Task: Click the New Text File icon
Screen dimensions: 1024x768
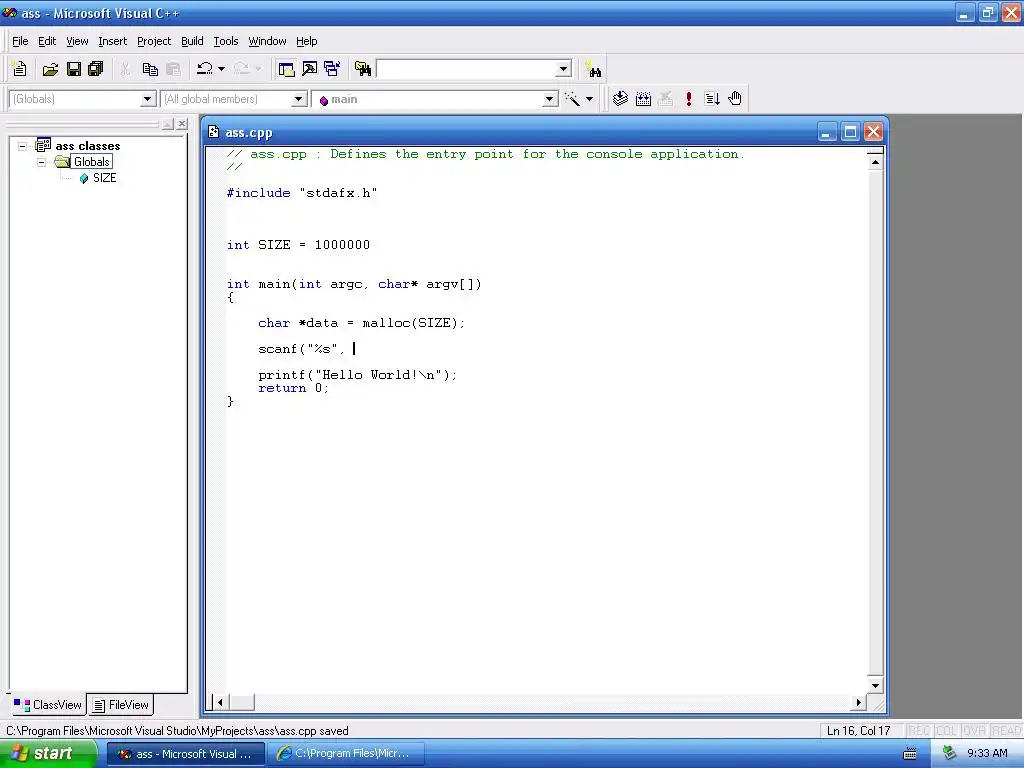Action: tap(20, 69)
